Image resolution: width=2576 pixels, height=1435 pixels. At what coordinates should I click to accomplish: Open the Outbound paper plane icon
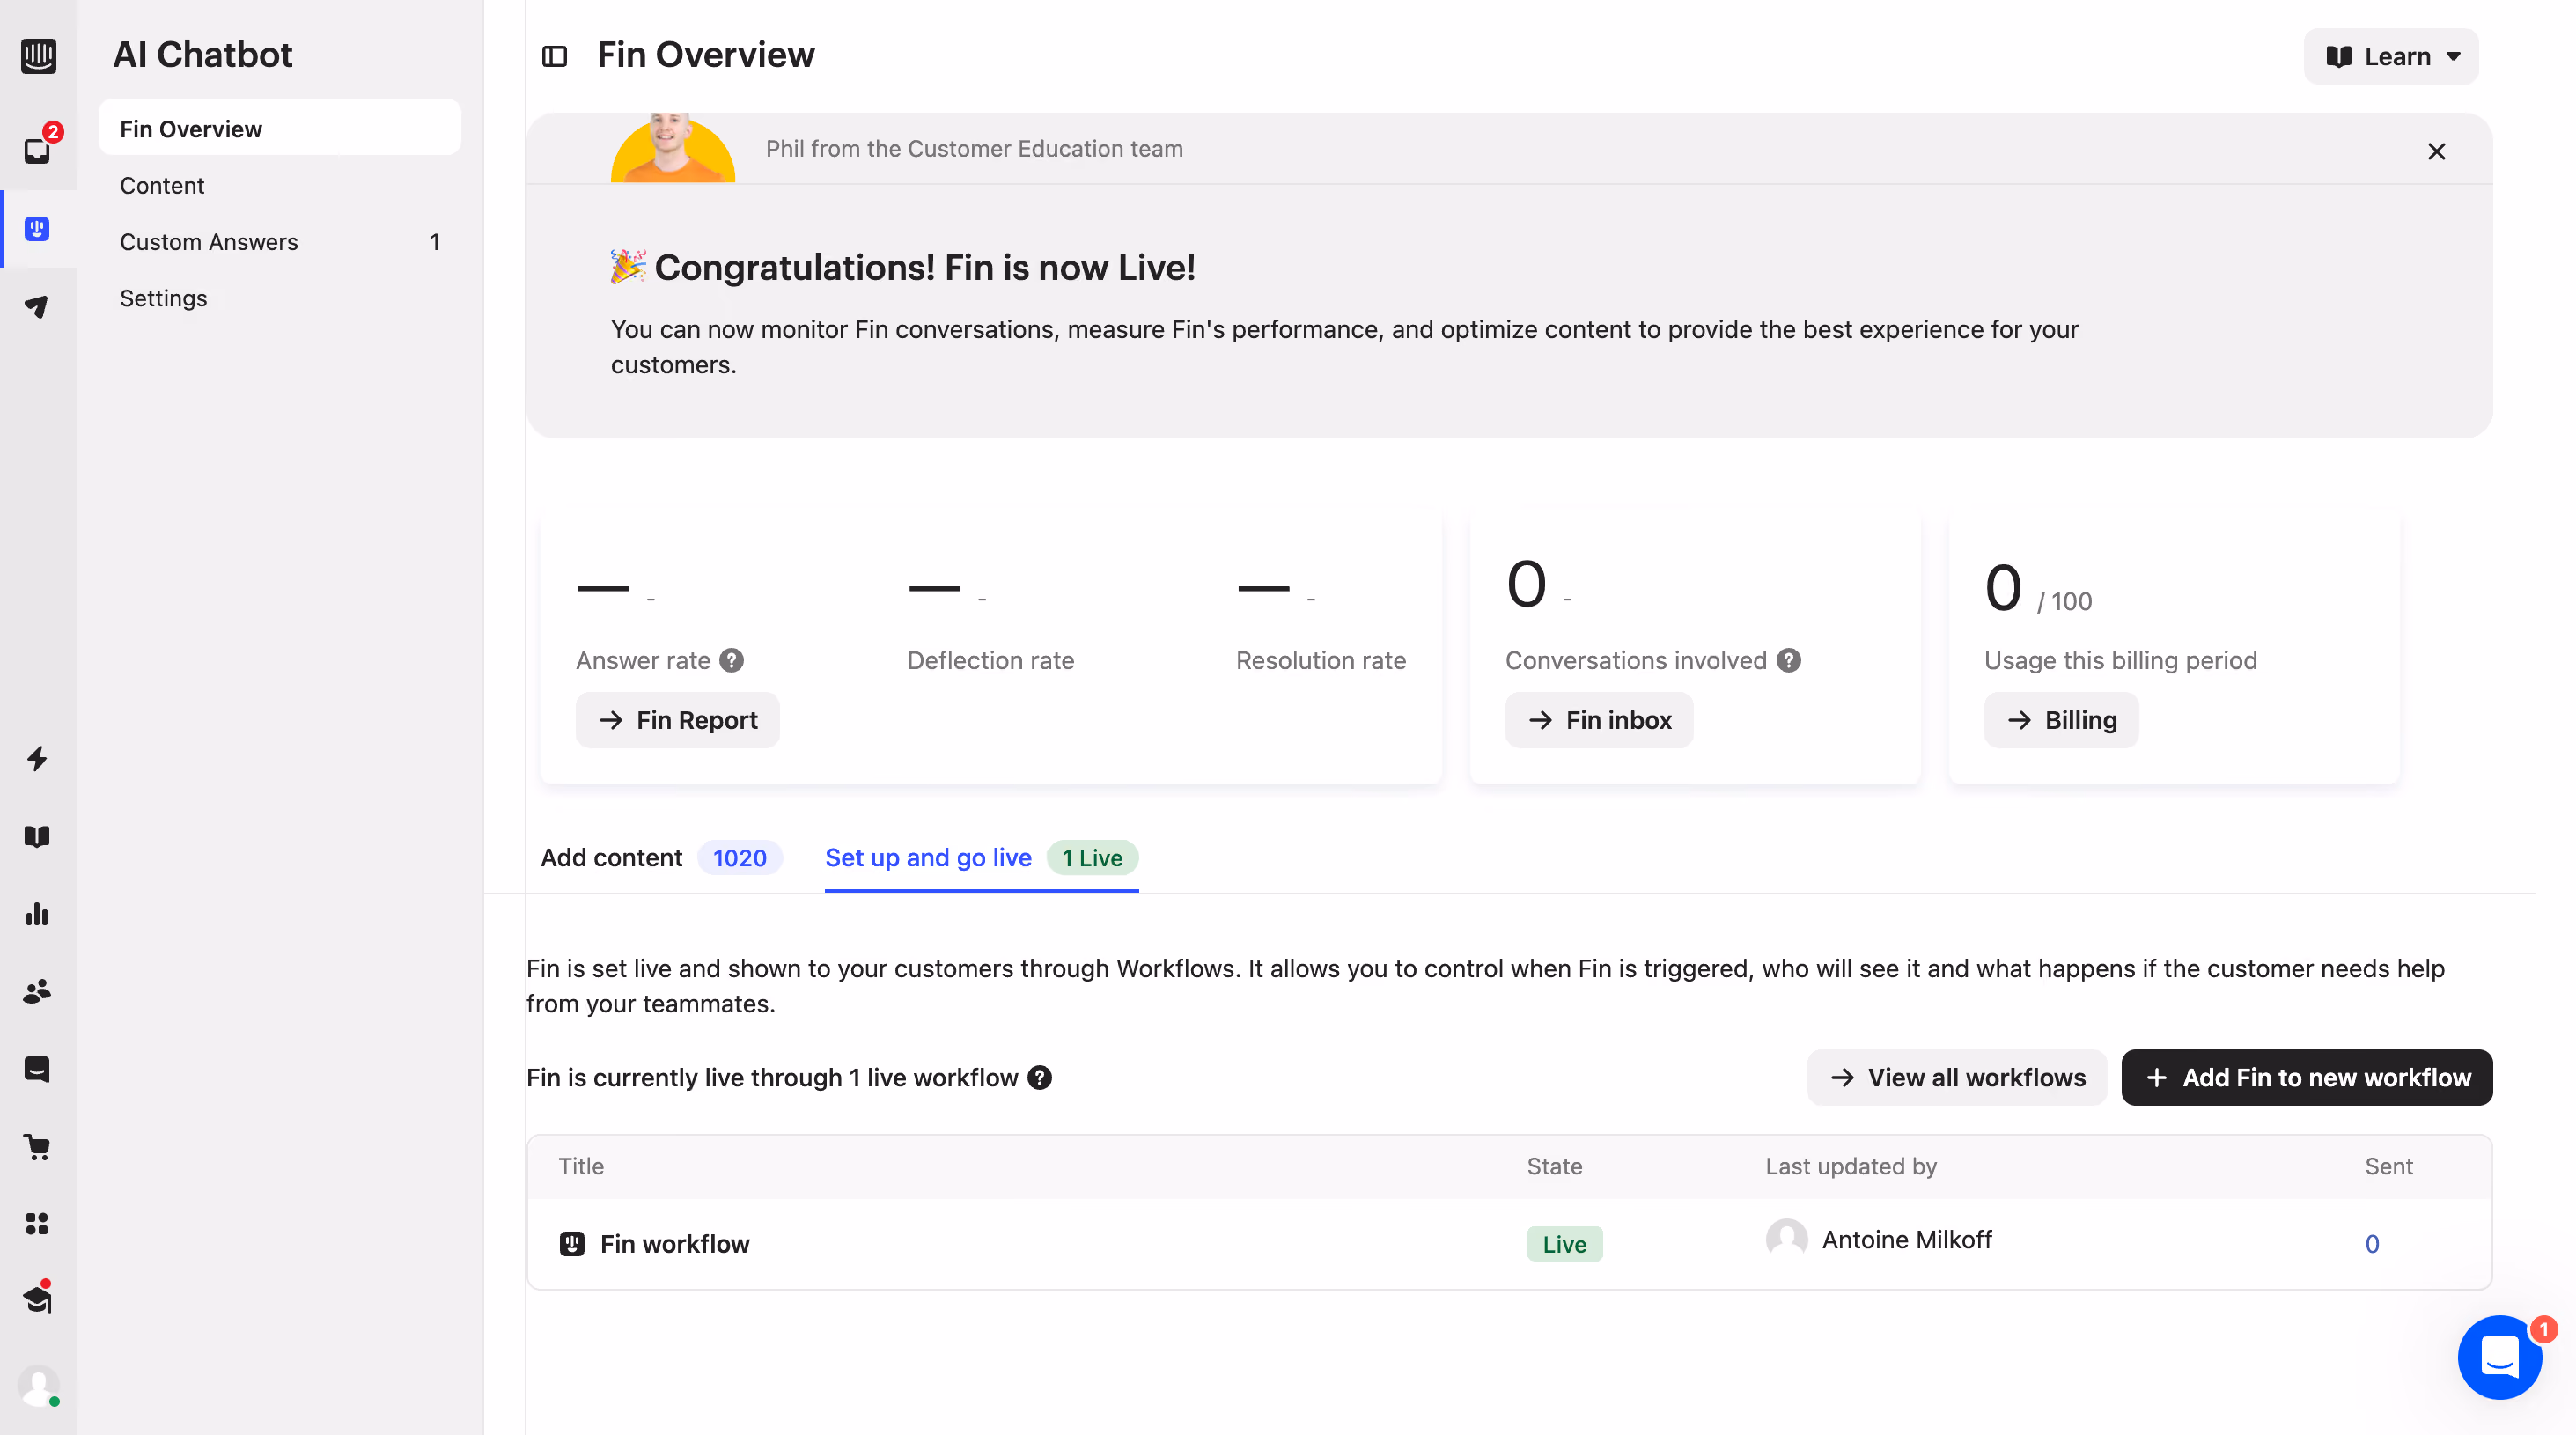[x=38, y=306]
